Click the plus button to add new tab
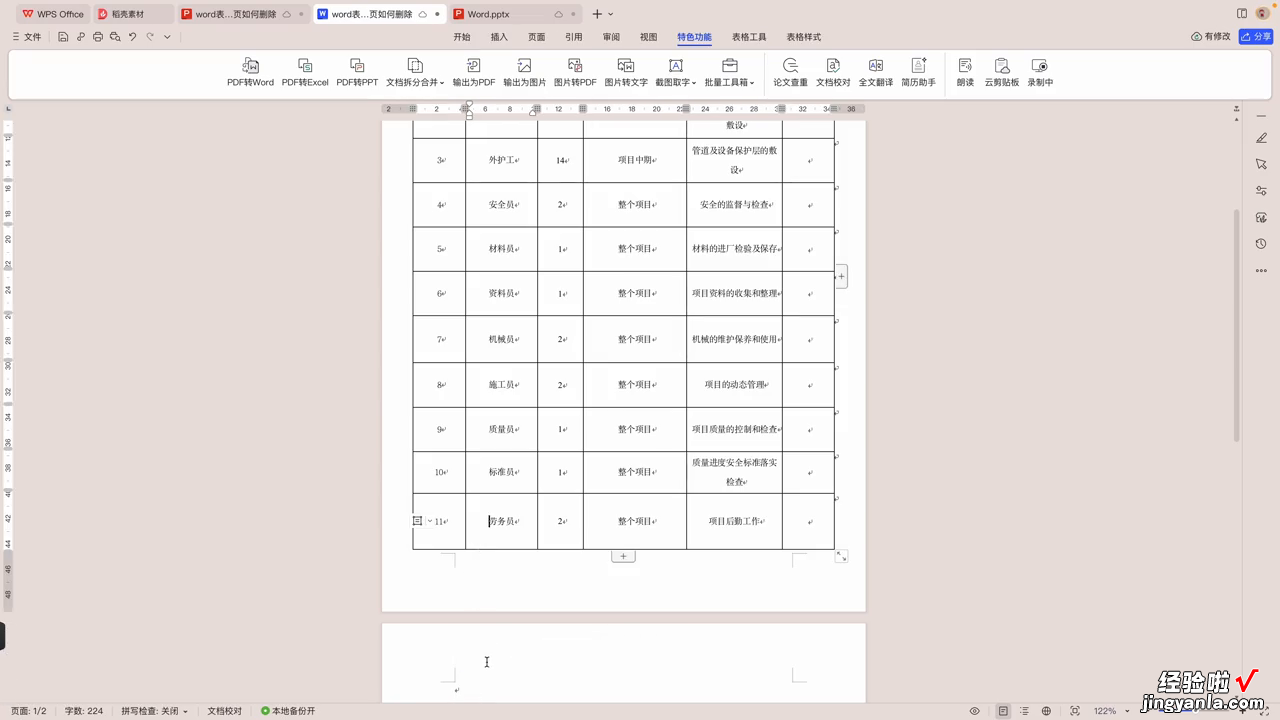This screenshot has height=720, width=1280. (597, 14)
